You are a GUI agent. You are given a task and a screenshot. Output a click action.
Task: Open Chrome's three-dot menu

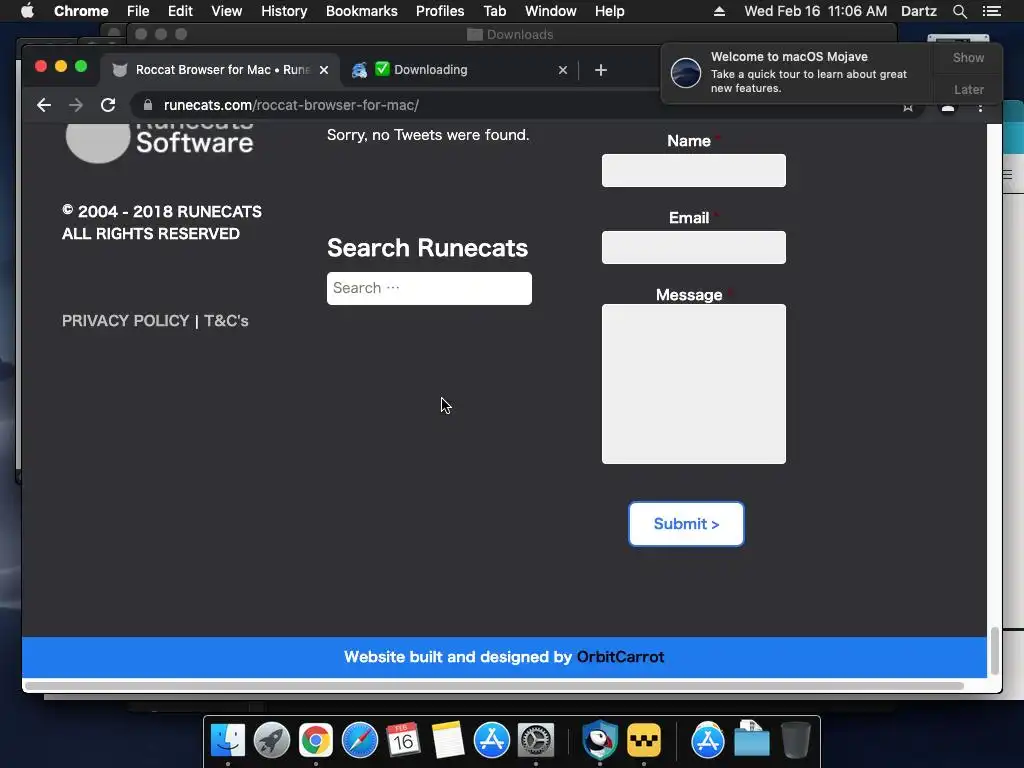pos(980,106)
